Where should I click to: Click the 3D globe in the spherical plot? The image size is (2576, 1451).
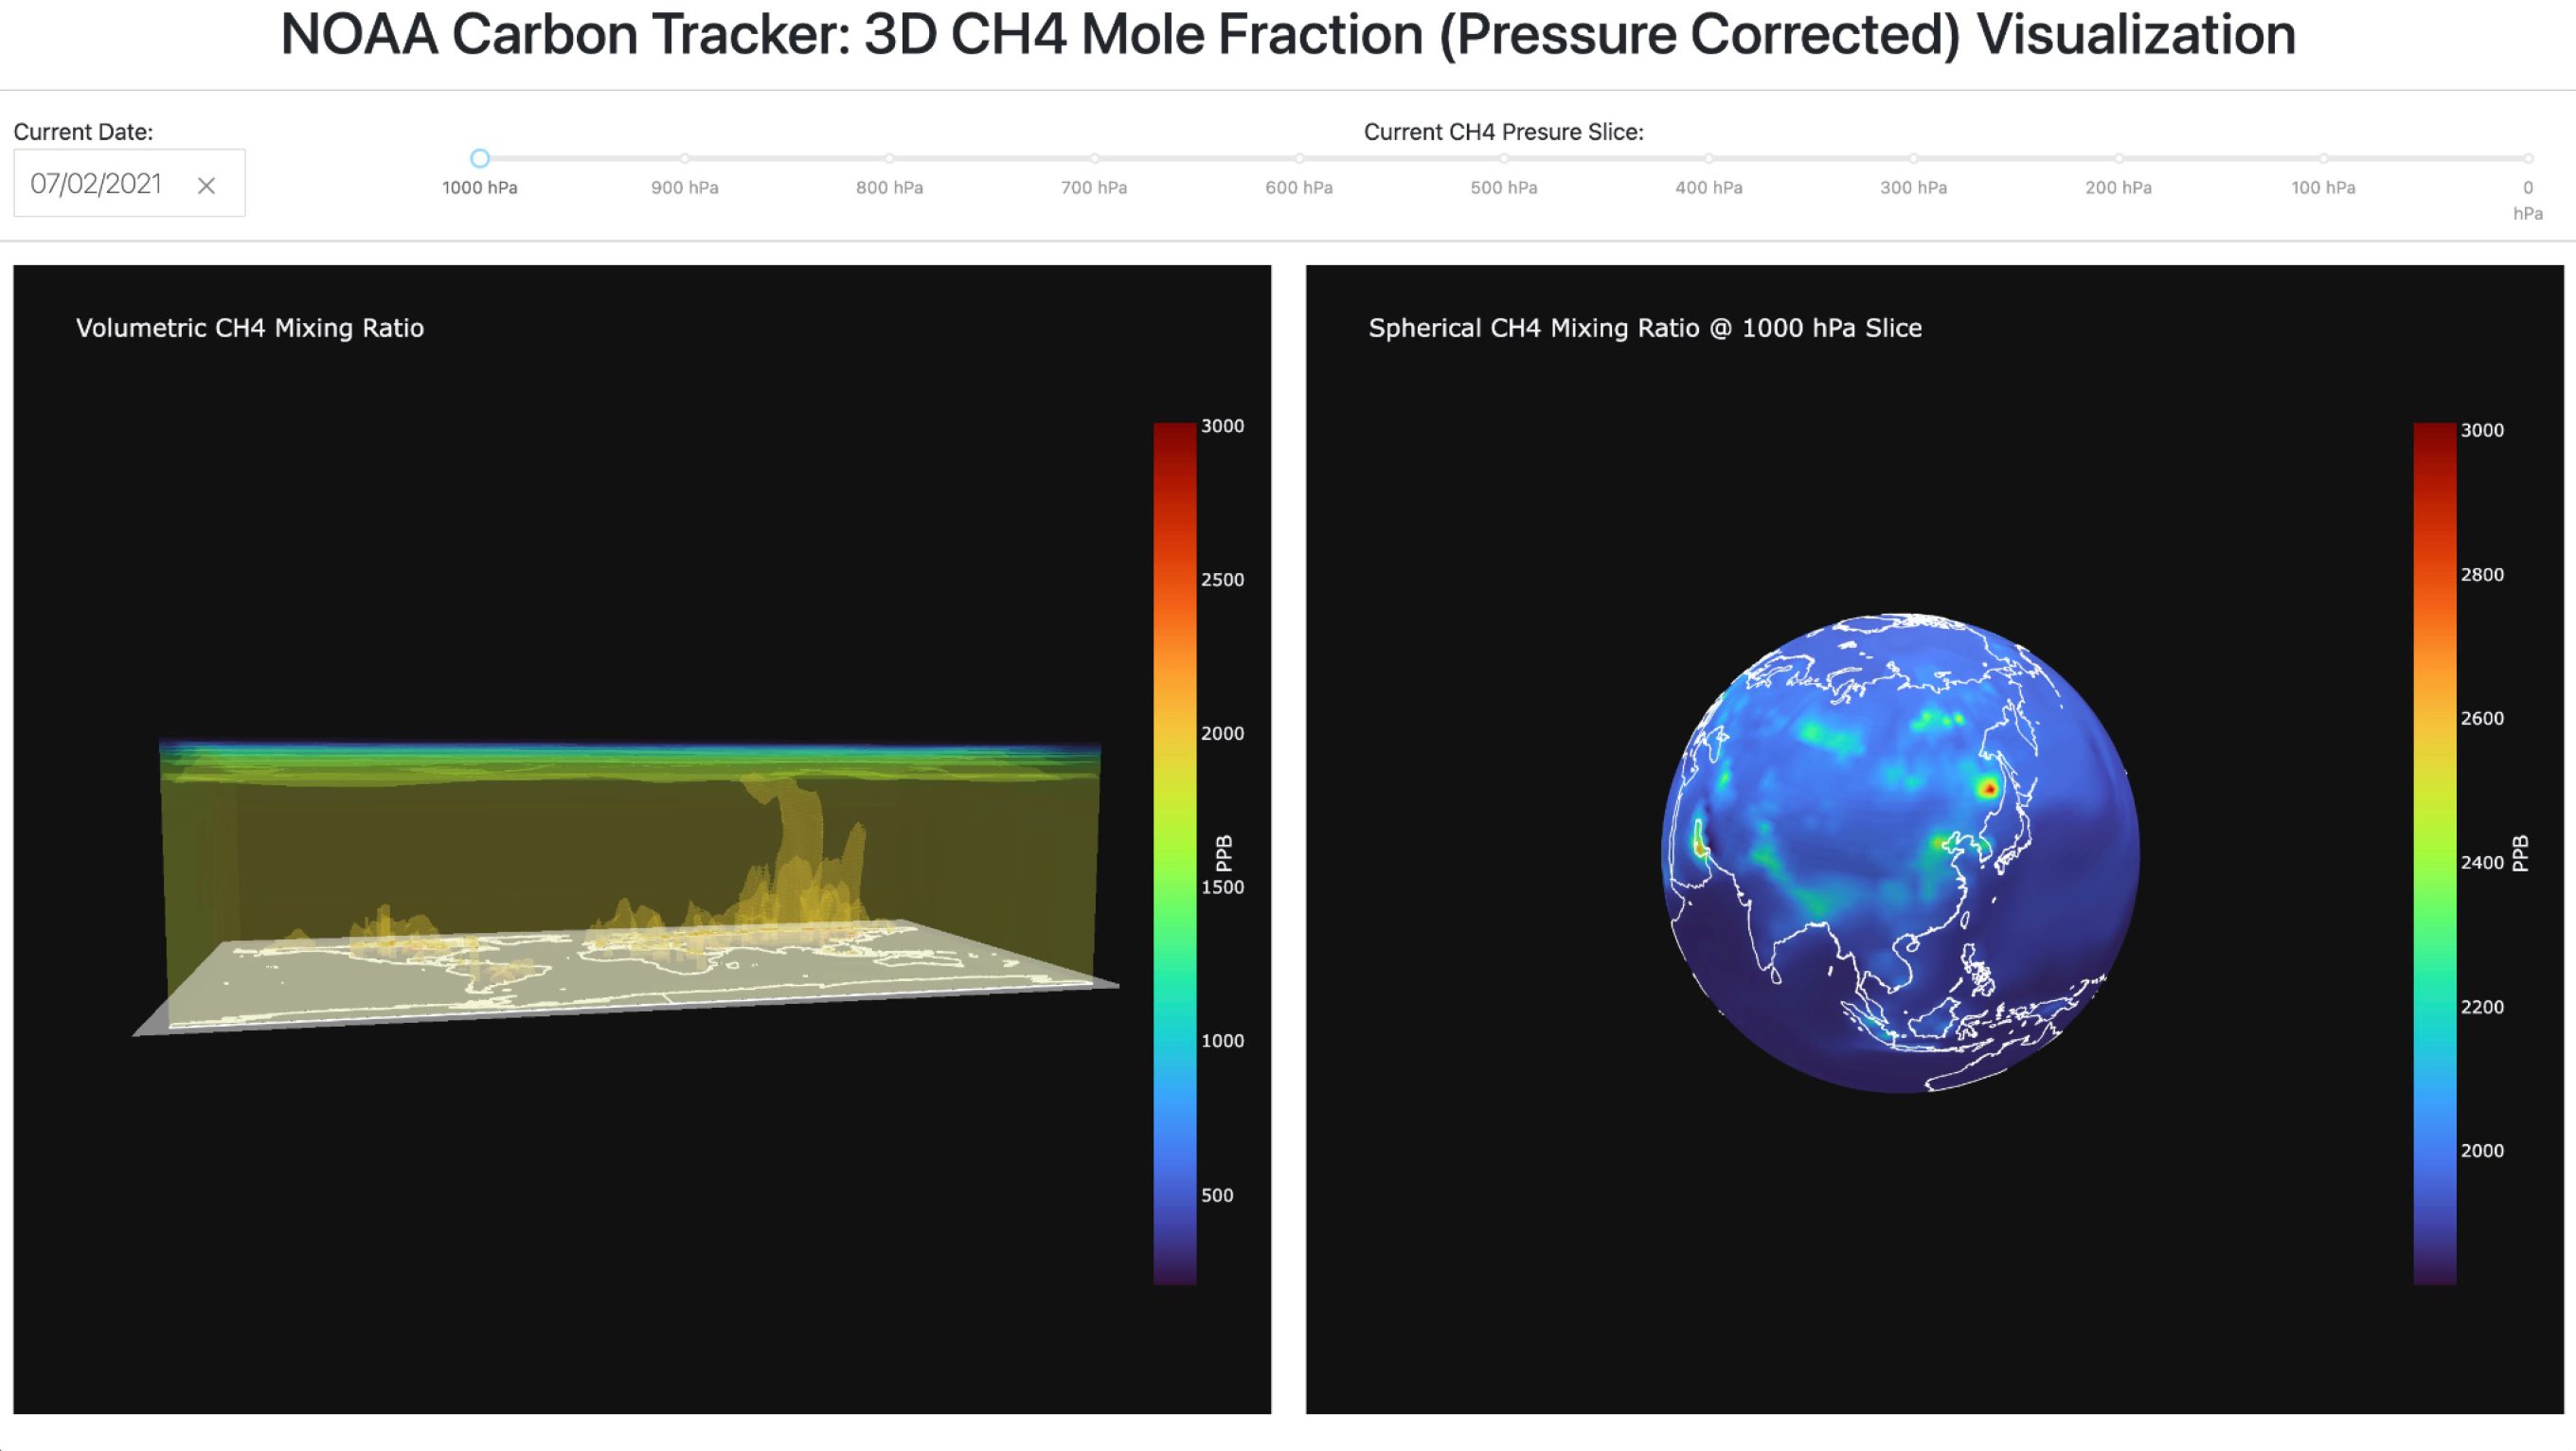pyautogui.click(x=1900, y=853)
